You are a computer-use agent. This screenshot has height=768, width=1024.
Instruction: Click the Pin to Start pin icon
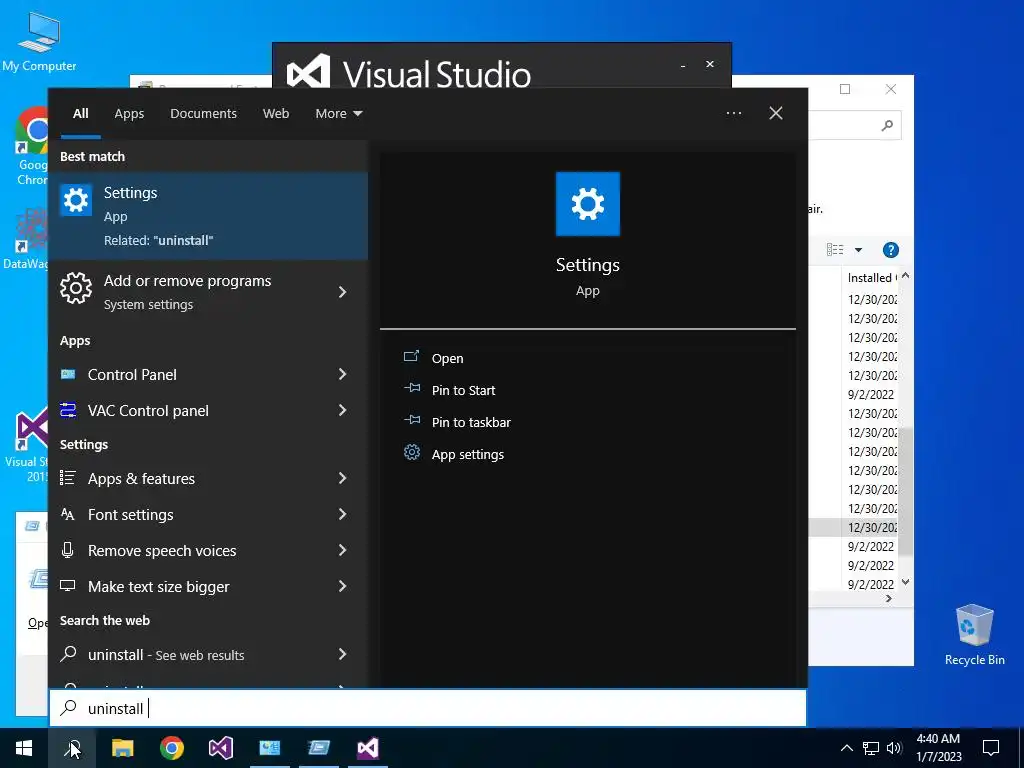[x=412, y=389]
